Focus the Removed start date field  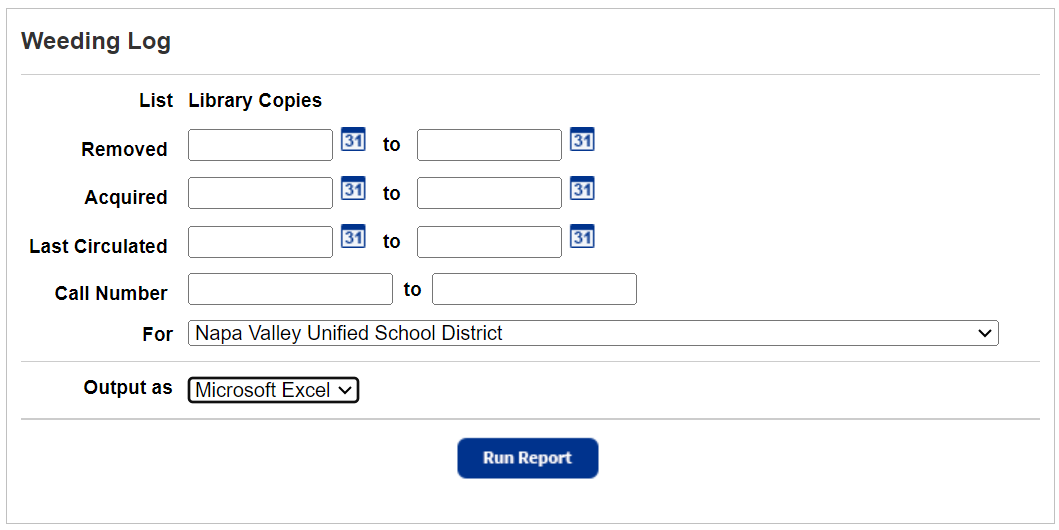(x=260, y=145)
